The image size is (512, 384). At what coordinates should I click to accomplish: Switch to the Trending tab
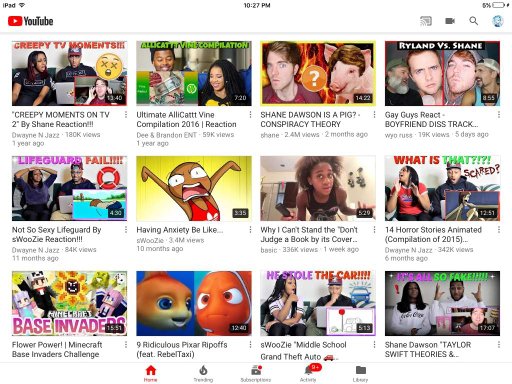tap(203, 373)
